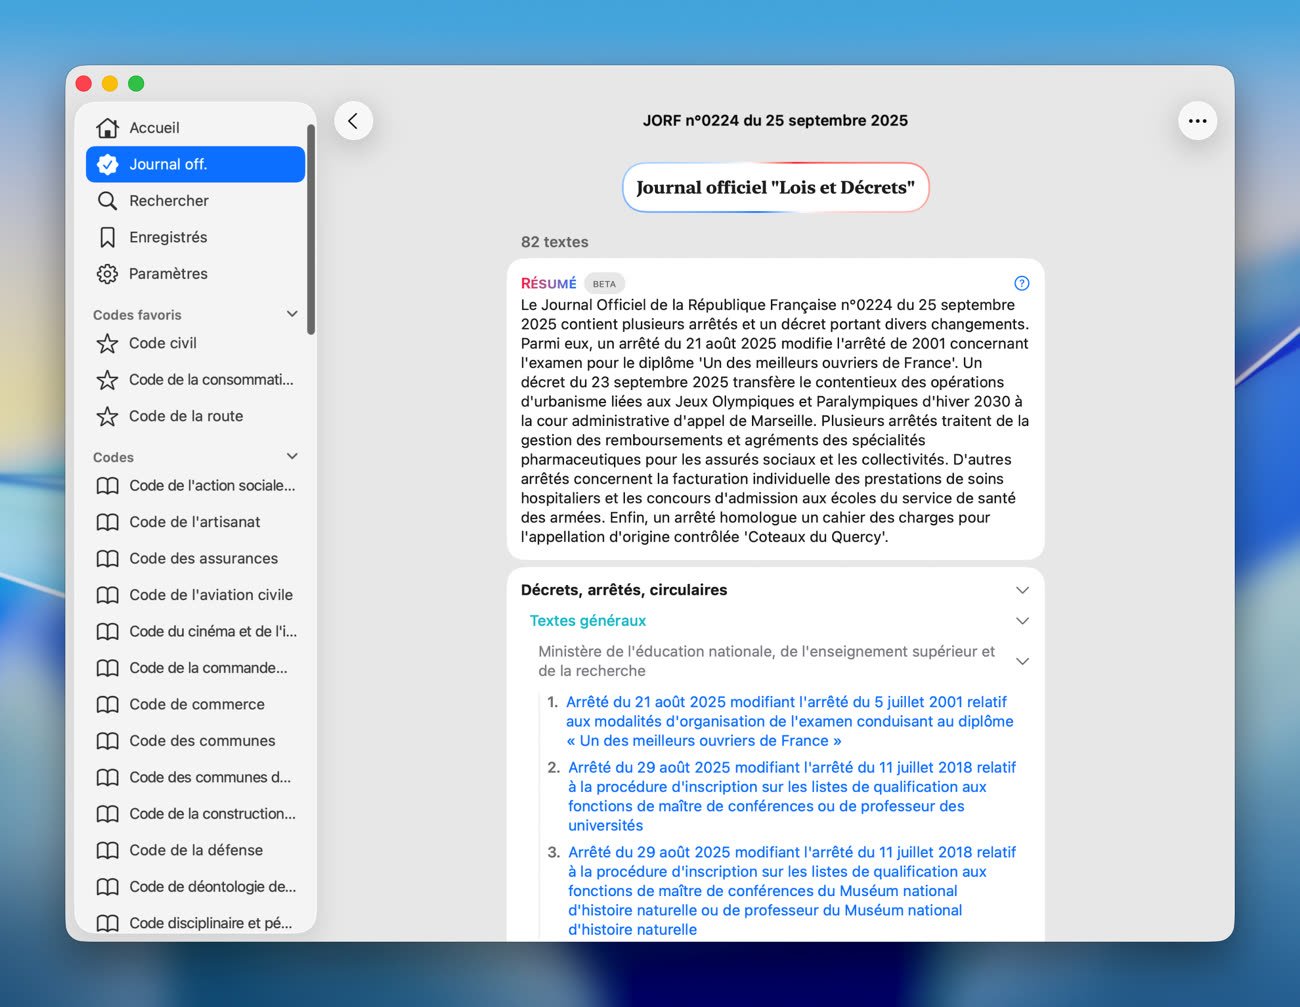Collapse the Décrets, arrêtés, circulaires section

[1022, 590]
